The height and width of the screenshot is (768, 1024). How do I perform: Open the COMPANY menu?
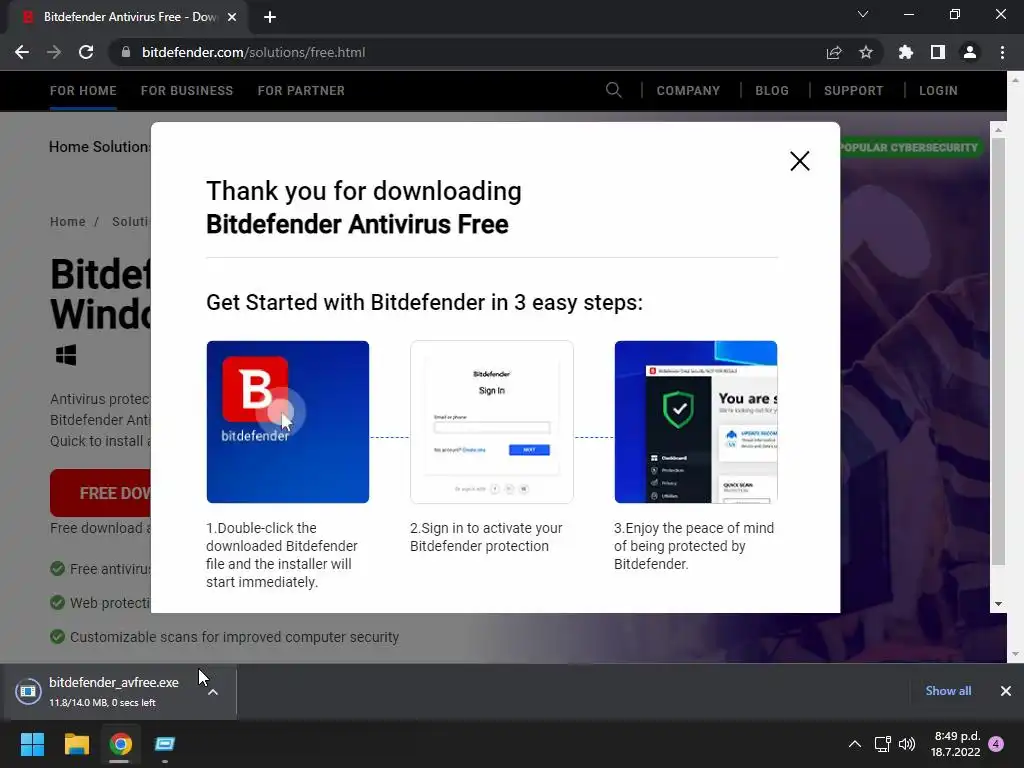click(x=688, y=91)
